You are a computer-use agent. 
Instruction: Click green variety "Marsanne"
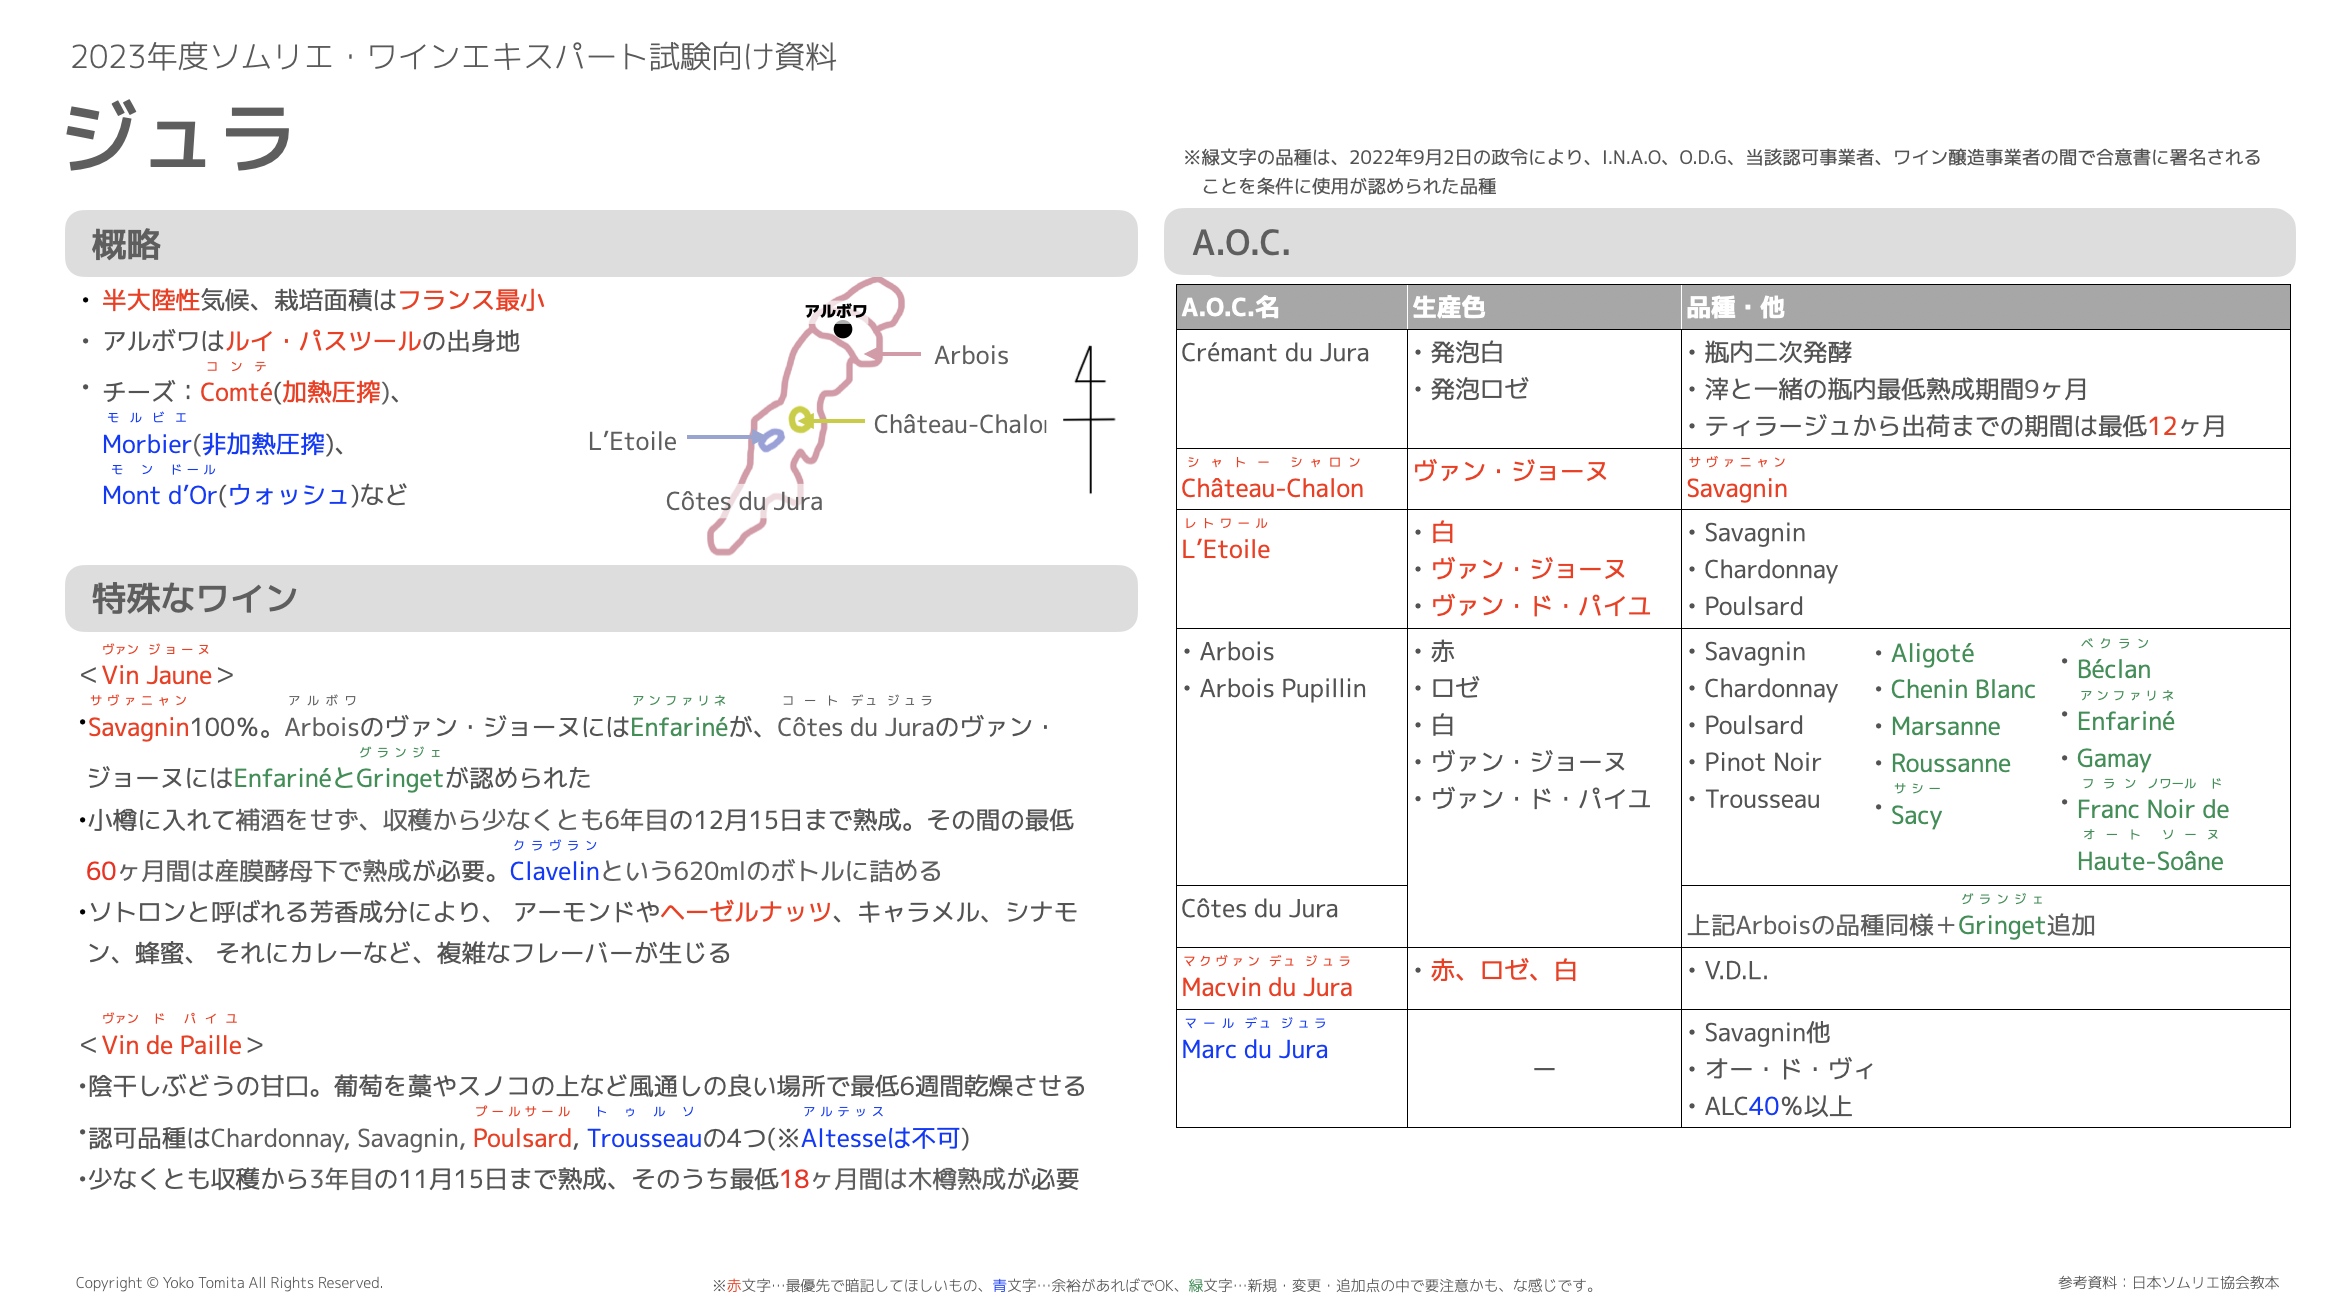click(1945, 726)
